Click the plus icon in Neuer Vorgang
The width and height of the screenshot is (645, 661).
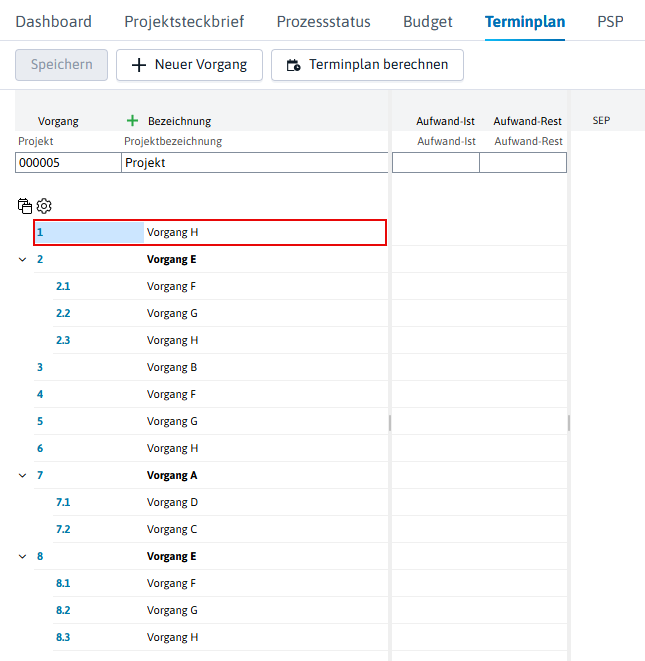click(139, 65)
